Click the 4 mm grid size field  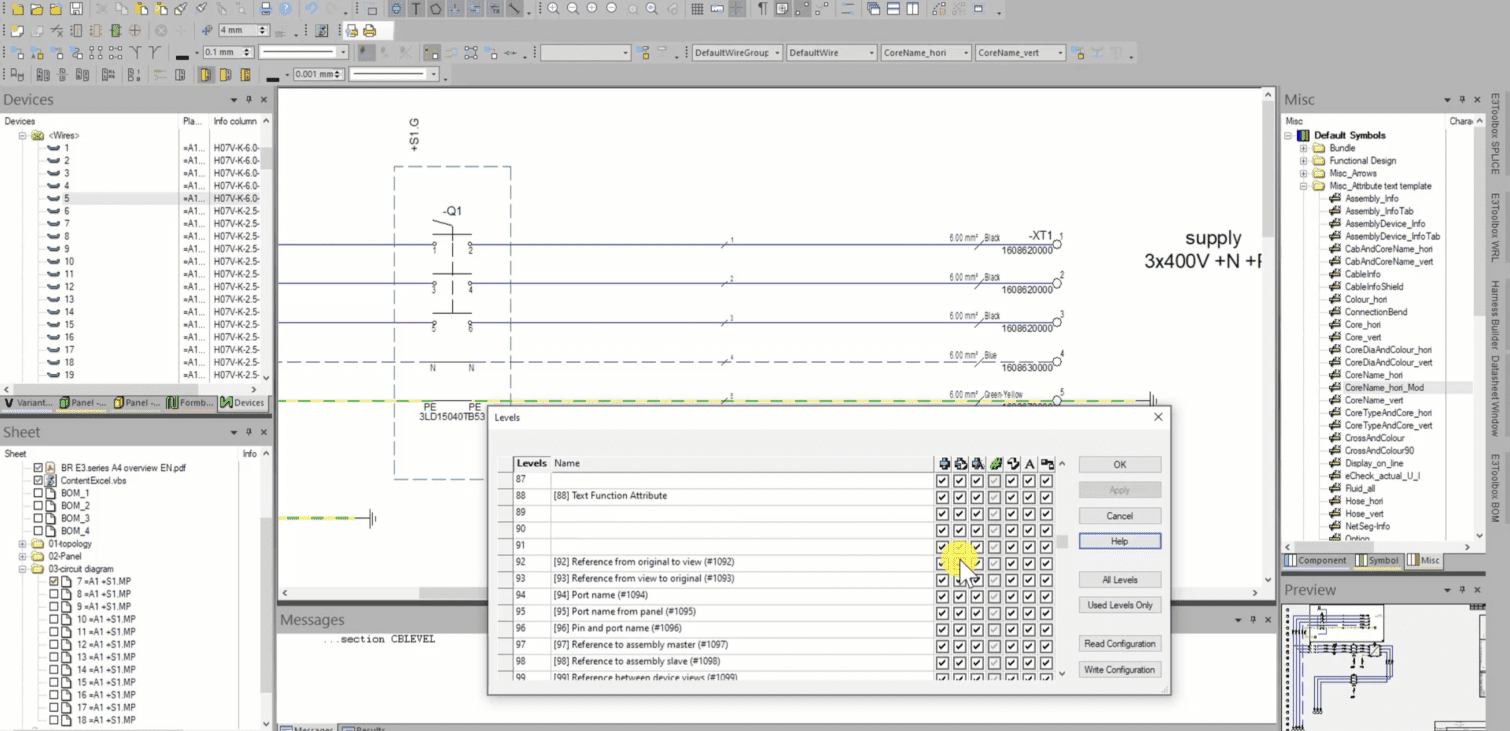click(238, 31)
